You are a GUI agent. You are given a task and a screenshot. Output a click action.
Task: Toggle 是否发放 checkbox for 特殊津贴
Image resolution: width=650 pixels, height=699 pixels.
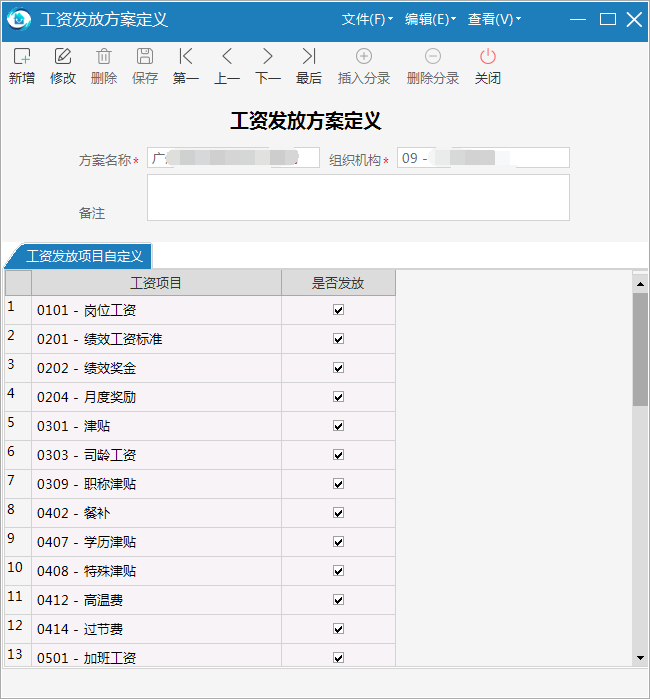tap(338, 571)
